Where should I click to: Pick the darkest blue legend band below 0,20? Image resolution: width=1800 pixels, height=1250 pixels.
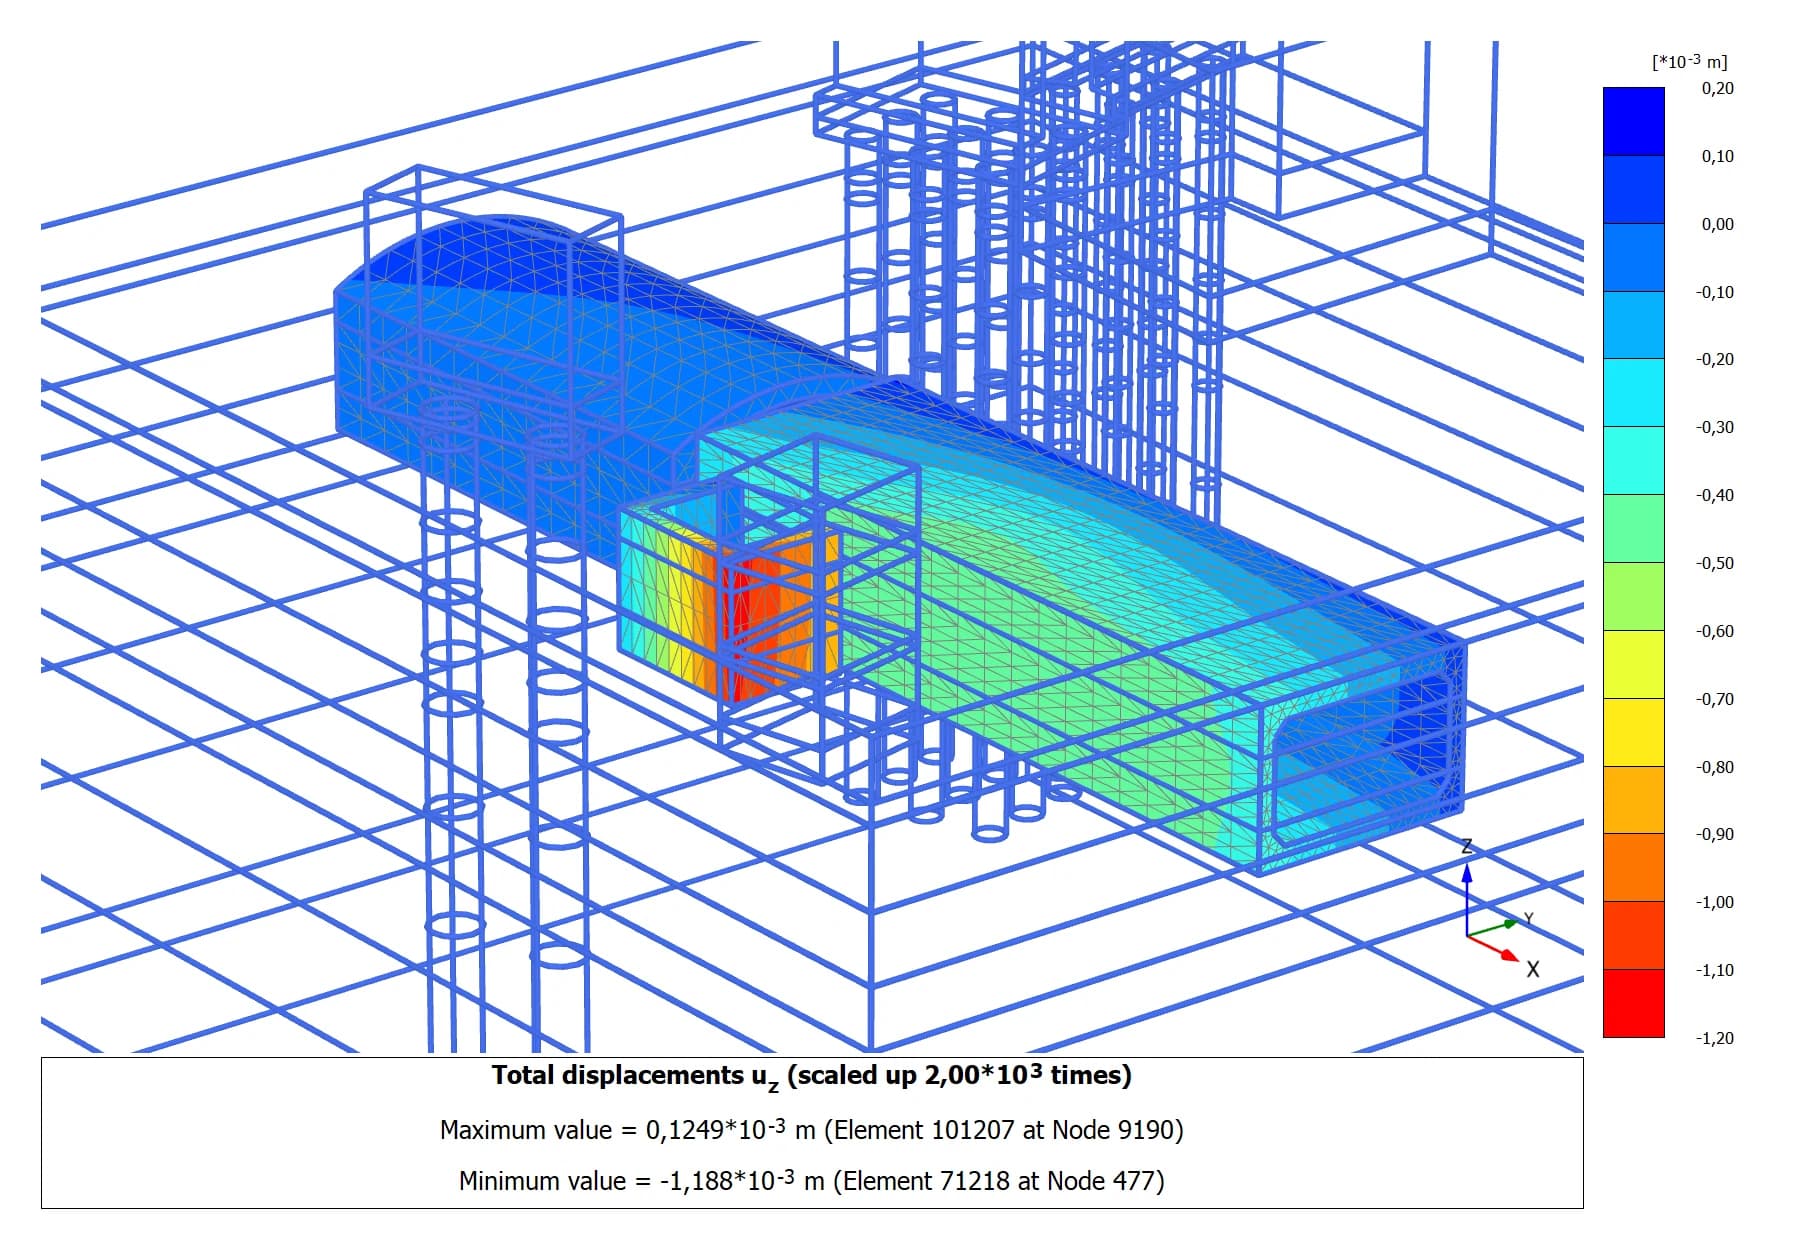(x=1633, y=121)
